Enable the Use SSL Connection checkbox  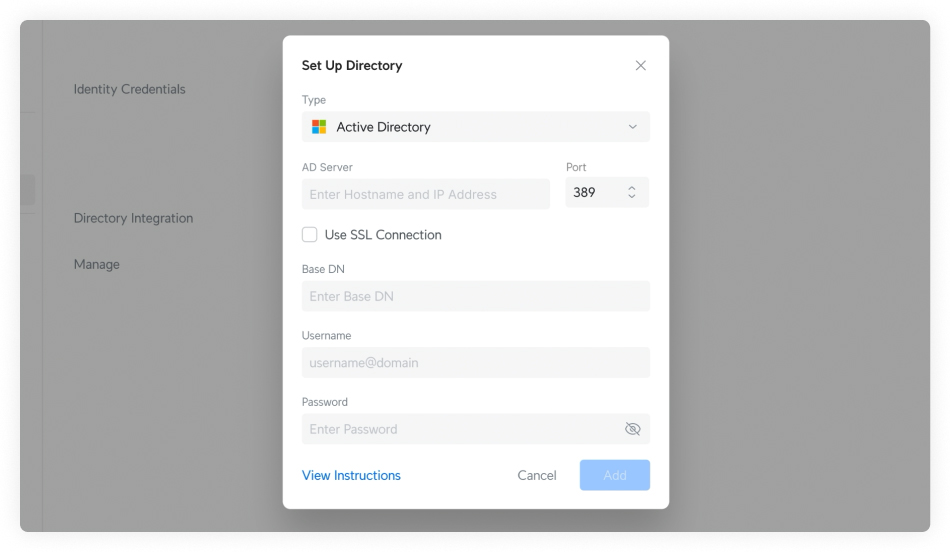tap(310, 235)
